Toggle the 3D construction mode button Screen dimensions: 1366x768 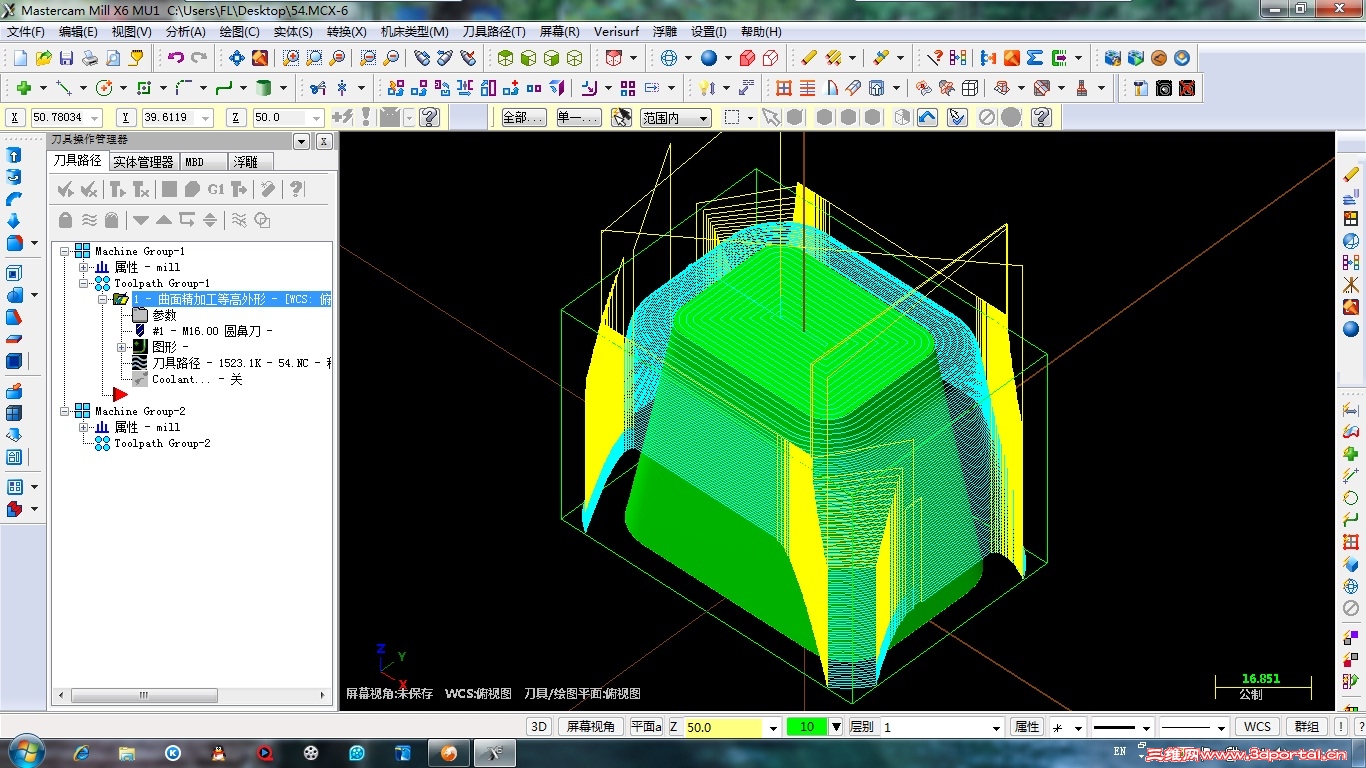coord(539,727)
